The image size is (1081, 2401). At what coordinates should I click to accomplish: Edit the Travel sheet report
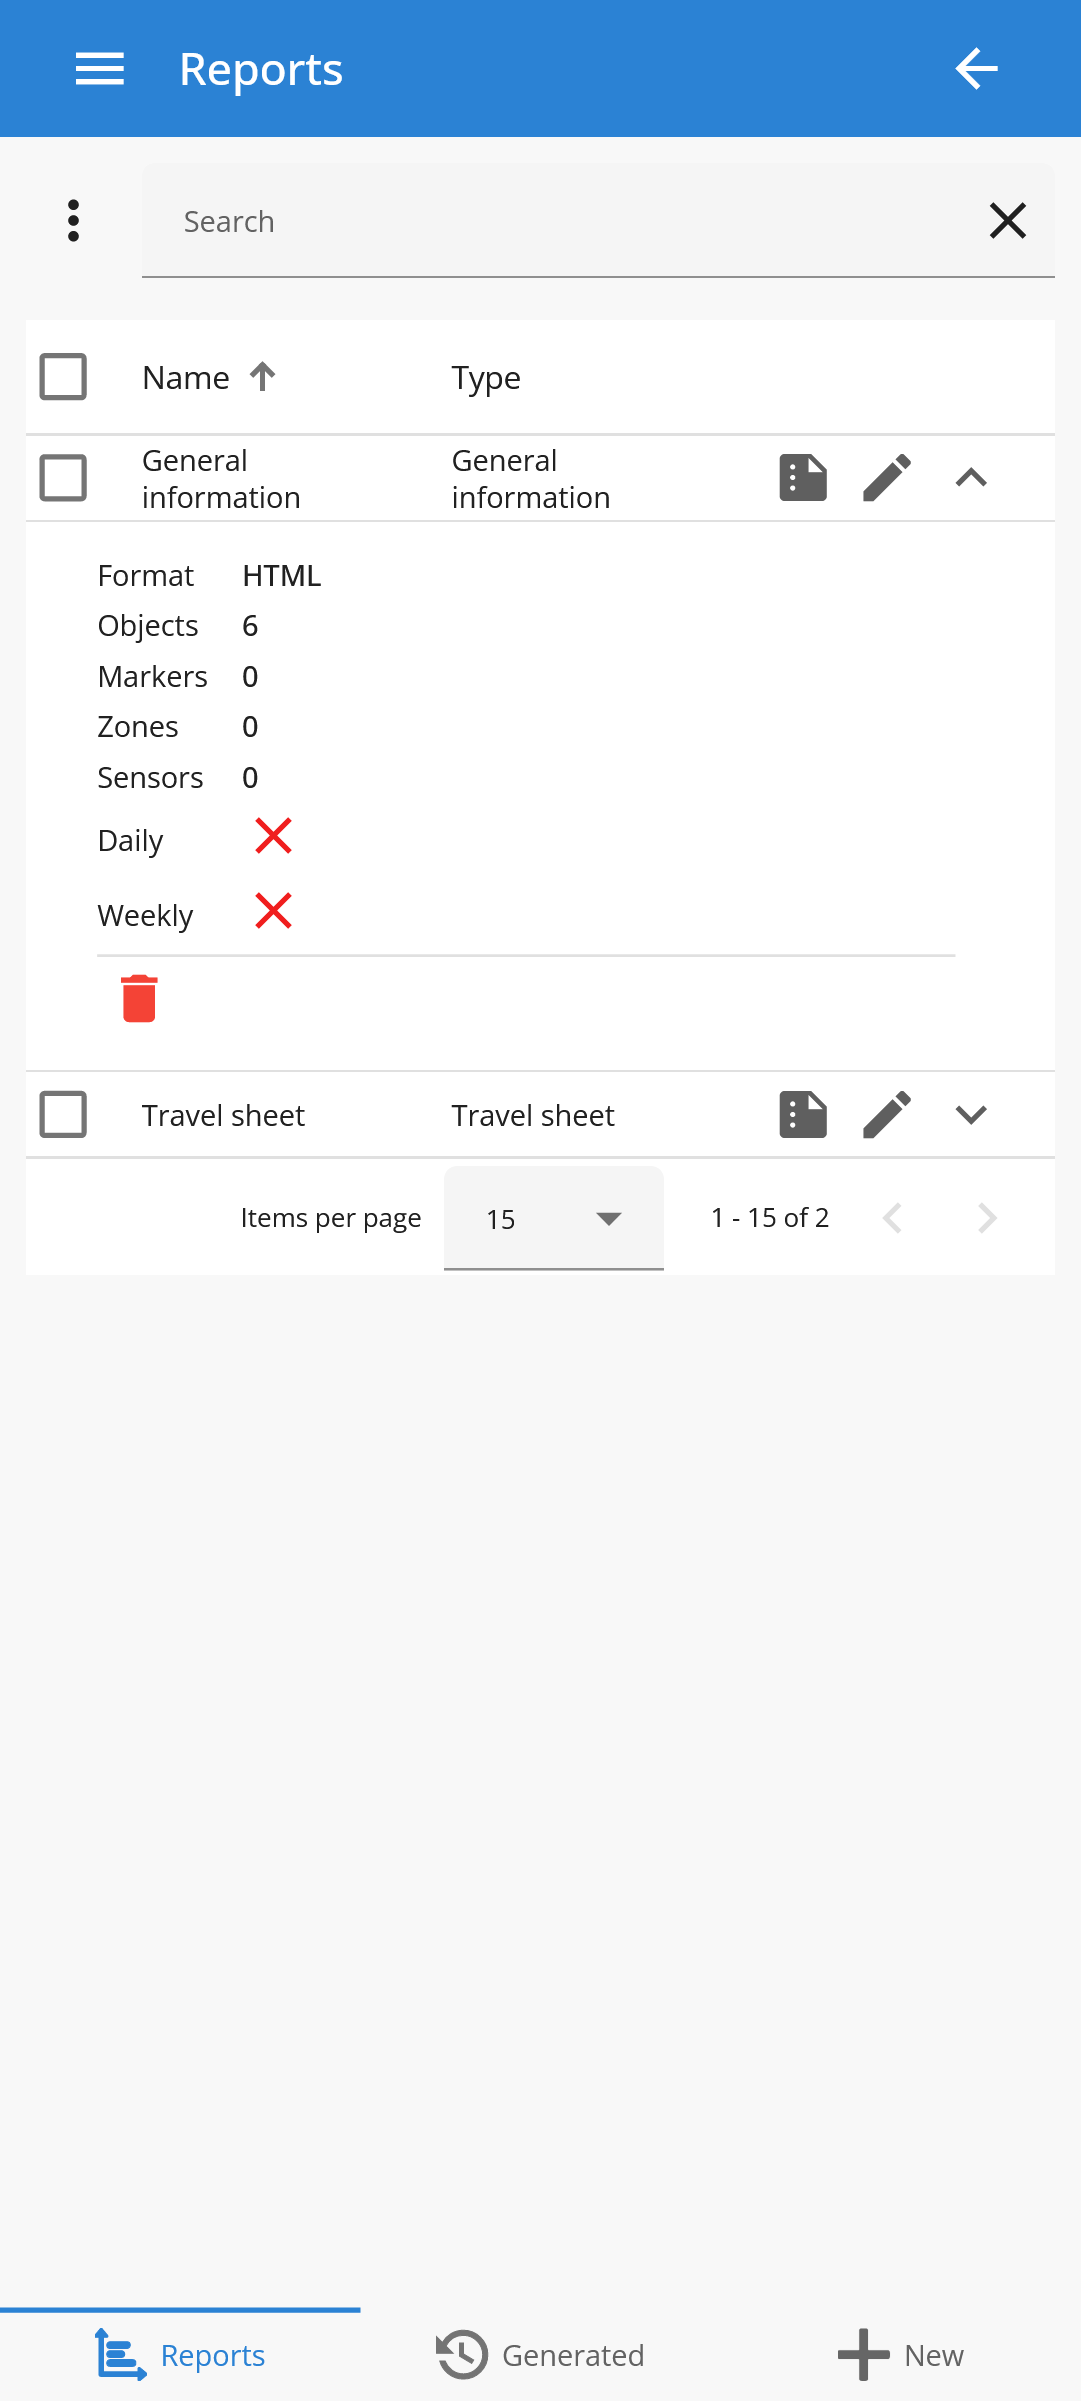pyautogui.click(x=887, y=1115)
